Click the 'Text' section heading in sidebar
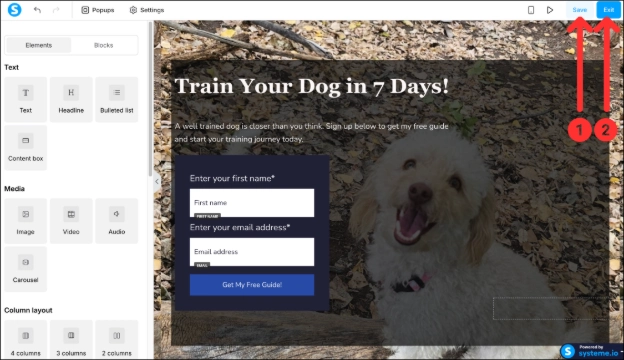Image resolution: width=624 pixels, height=360 pixels. coord(12,67)
